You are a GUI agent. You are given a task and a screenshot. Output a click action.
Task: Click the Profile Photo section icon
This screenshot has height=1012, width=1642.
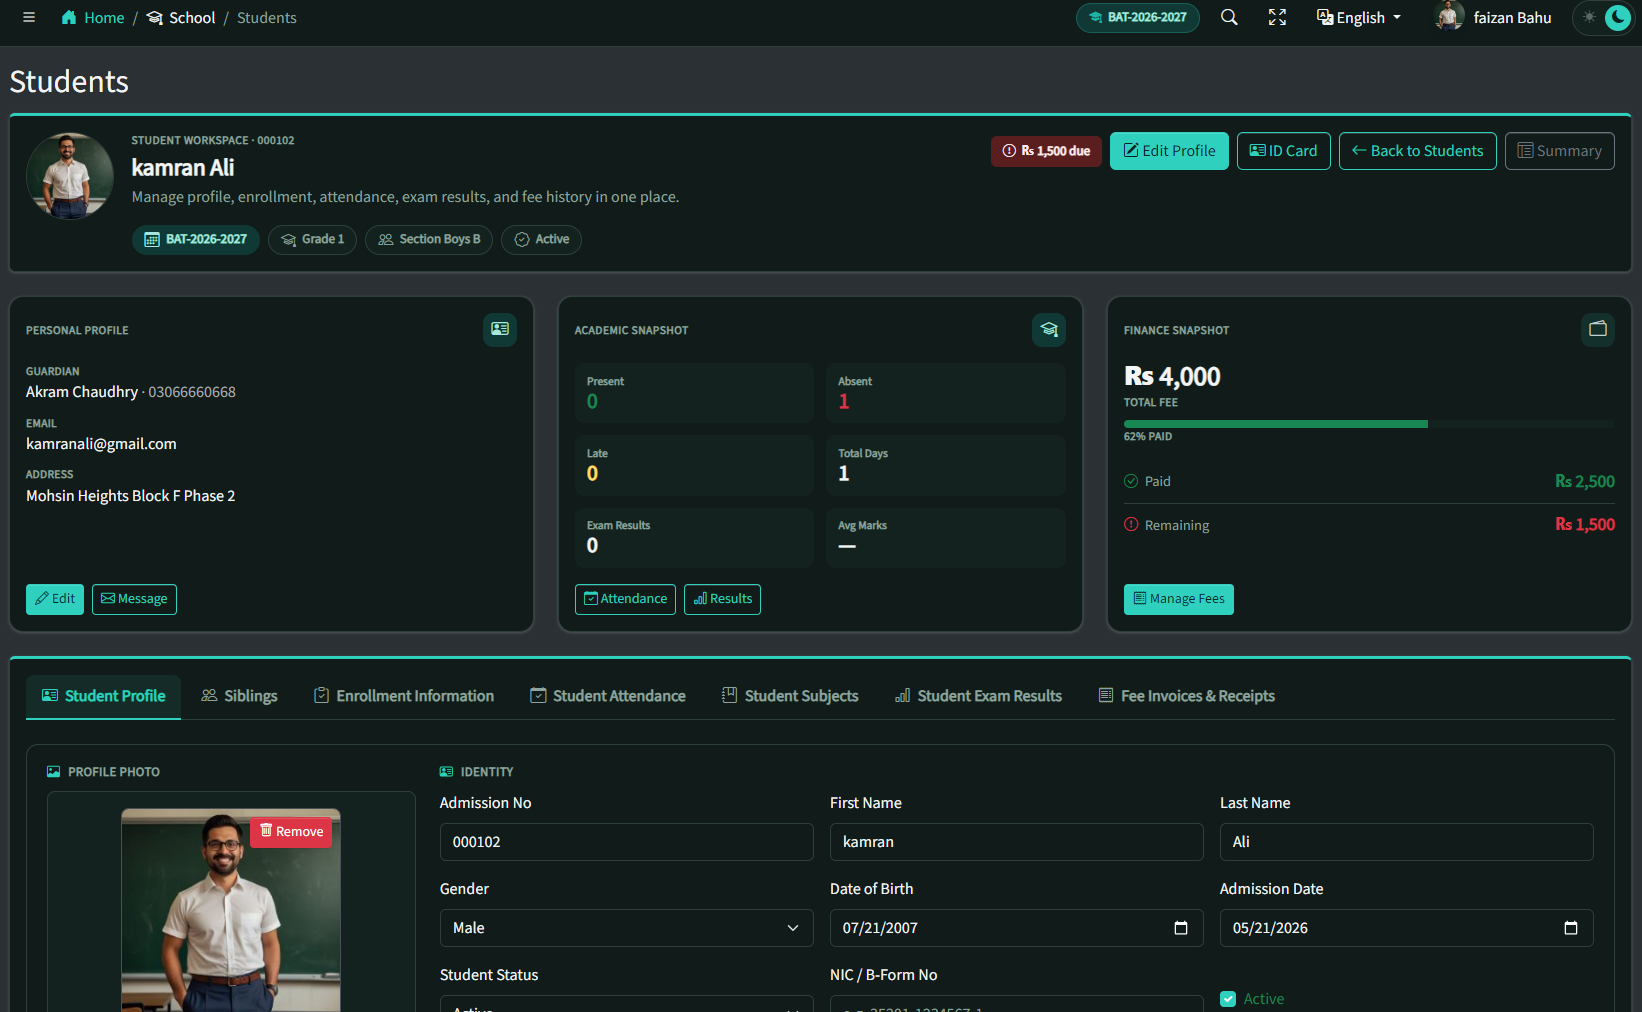pyautogui.click(x=54, y=772)
